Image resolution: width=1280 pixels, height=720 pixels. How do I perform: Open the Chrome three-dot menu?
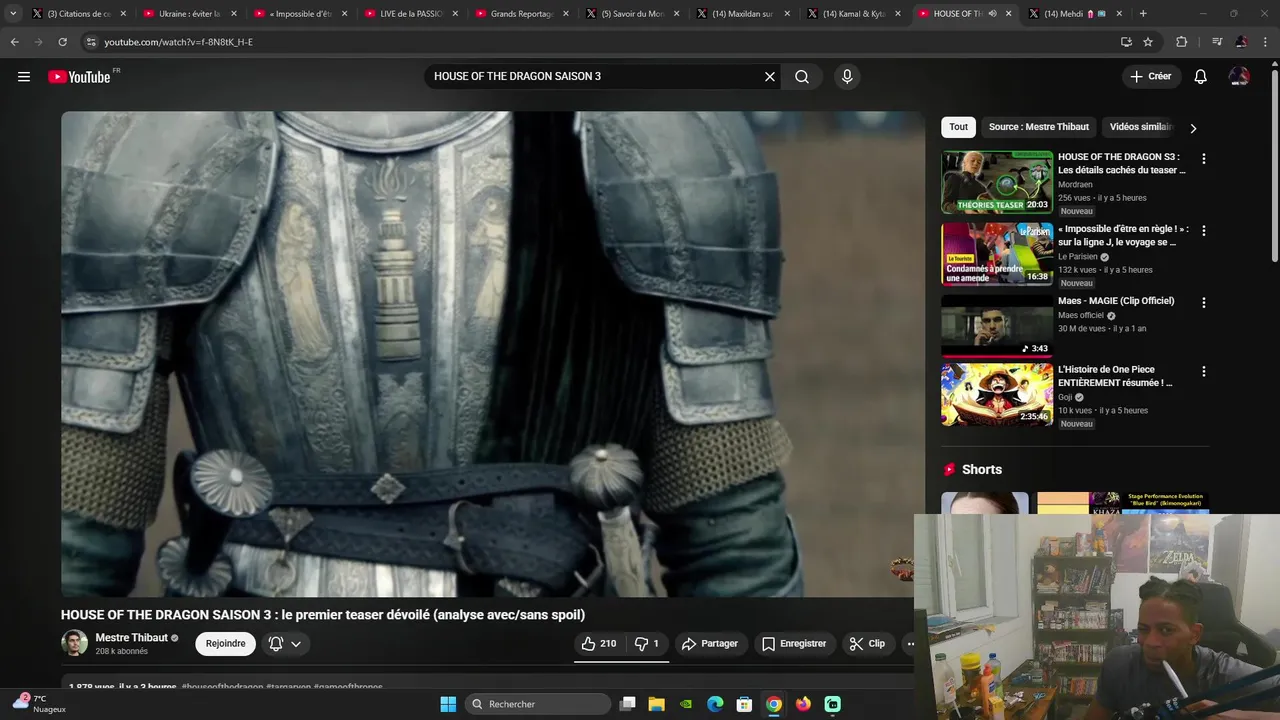point(1265,42)
